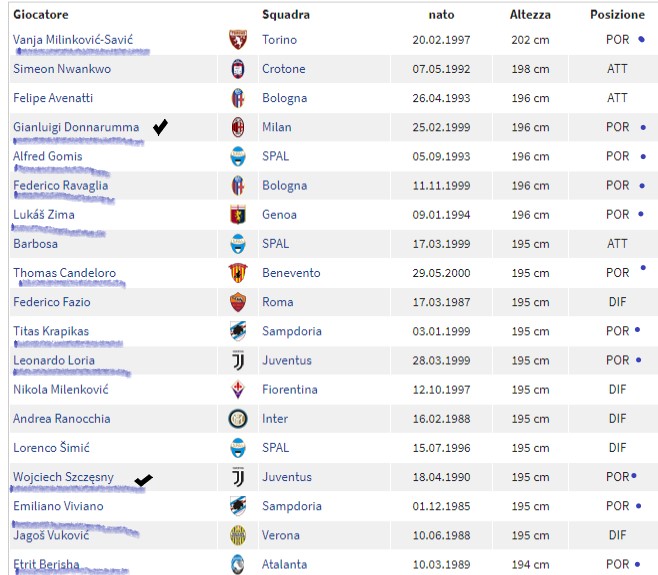Click the Inter club crest icon
Viewport: 658px width, 575px height.
coord(238,418)
